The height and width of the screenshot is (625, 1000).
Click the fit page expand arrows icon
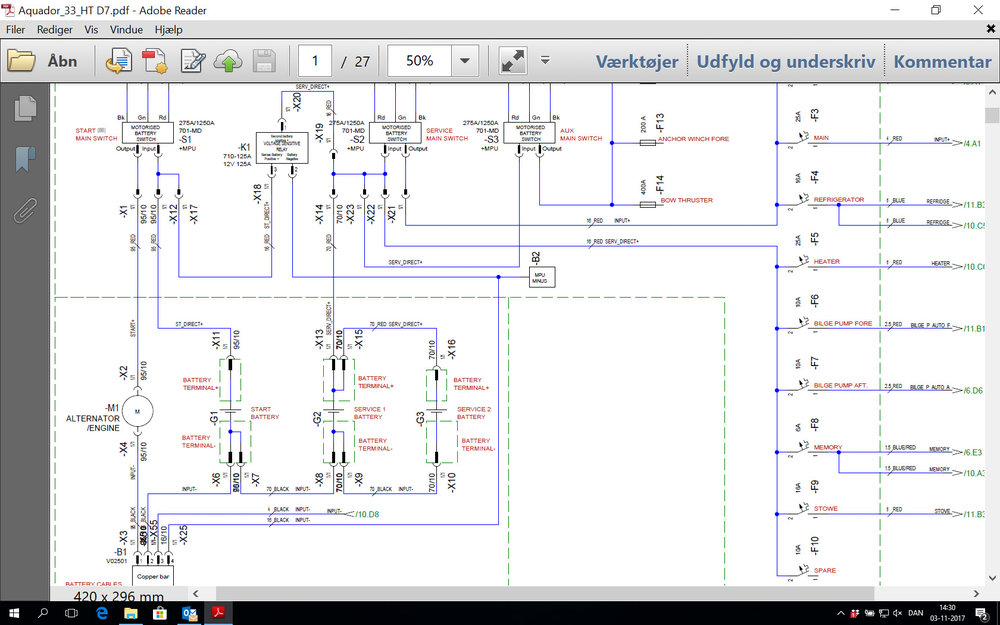point(513,61)
